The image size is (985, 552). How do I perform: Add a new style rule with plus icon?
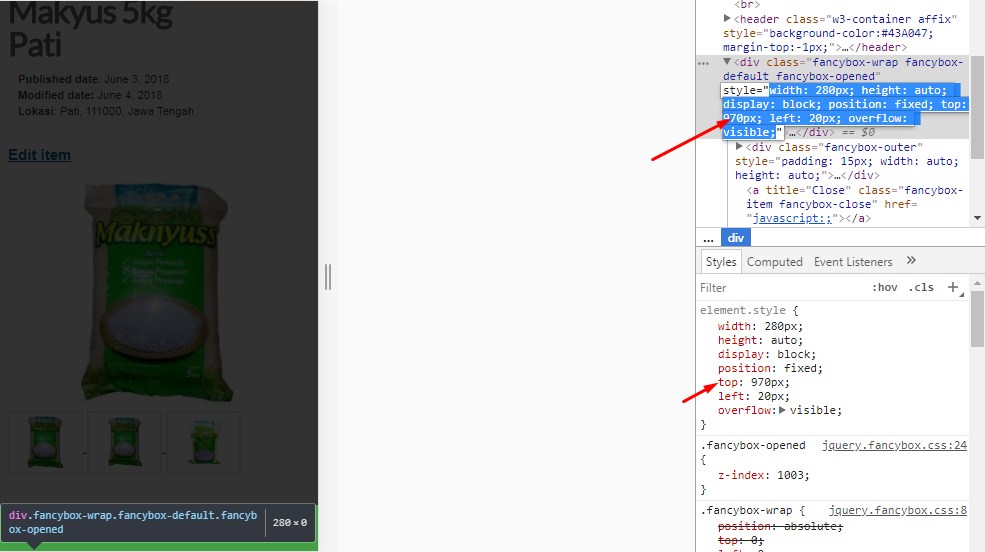[x=953, y=288]
